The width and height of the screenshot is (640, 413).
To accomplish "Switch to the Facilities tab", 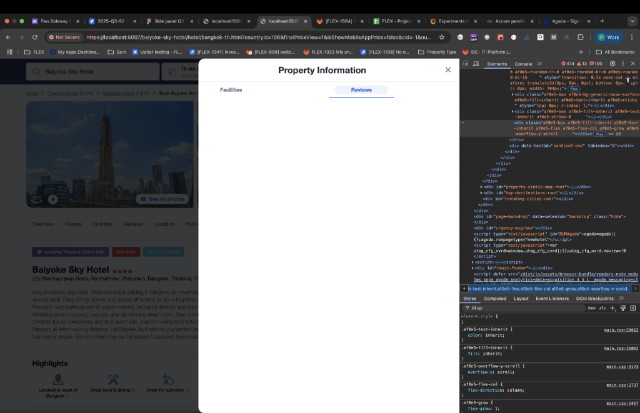I will (231, 90).
